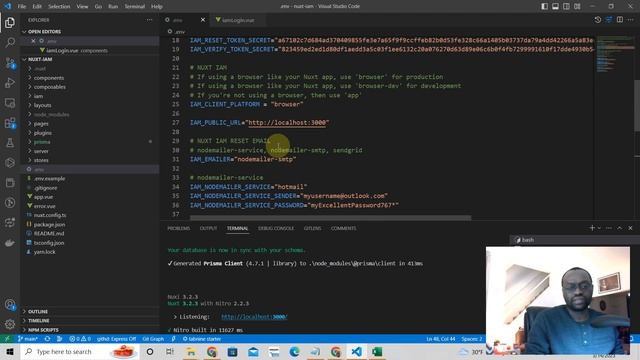Click Ln 48, Col 44 cursor position indicator

[440, 339]
